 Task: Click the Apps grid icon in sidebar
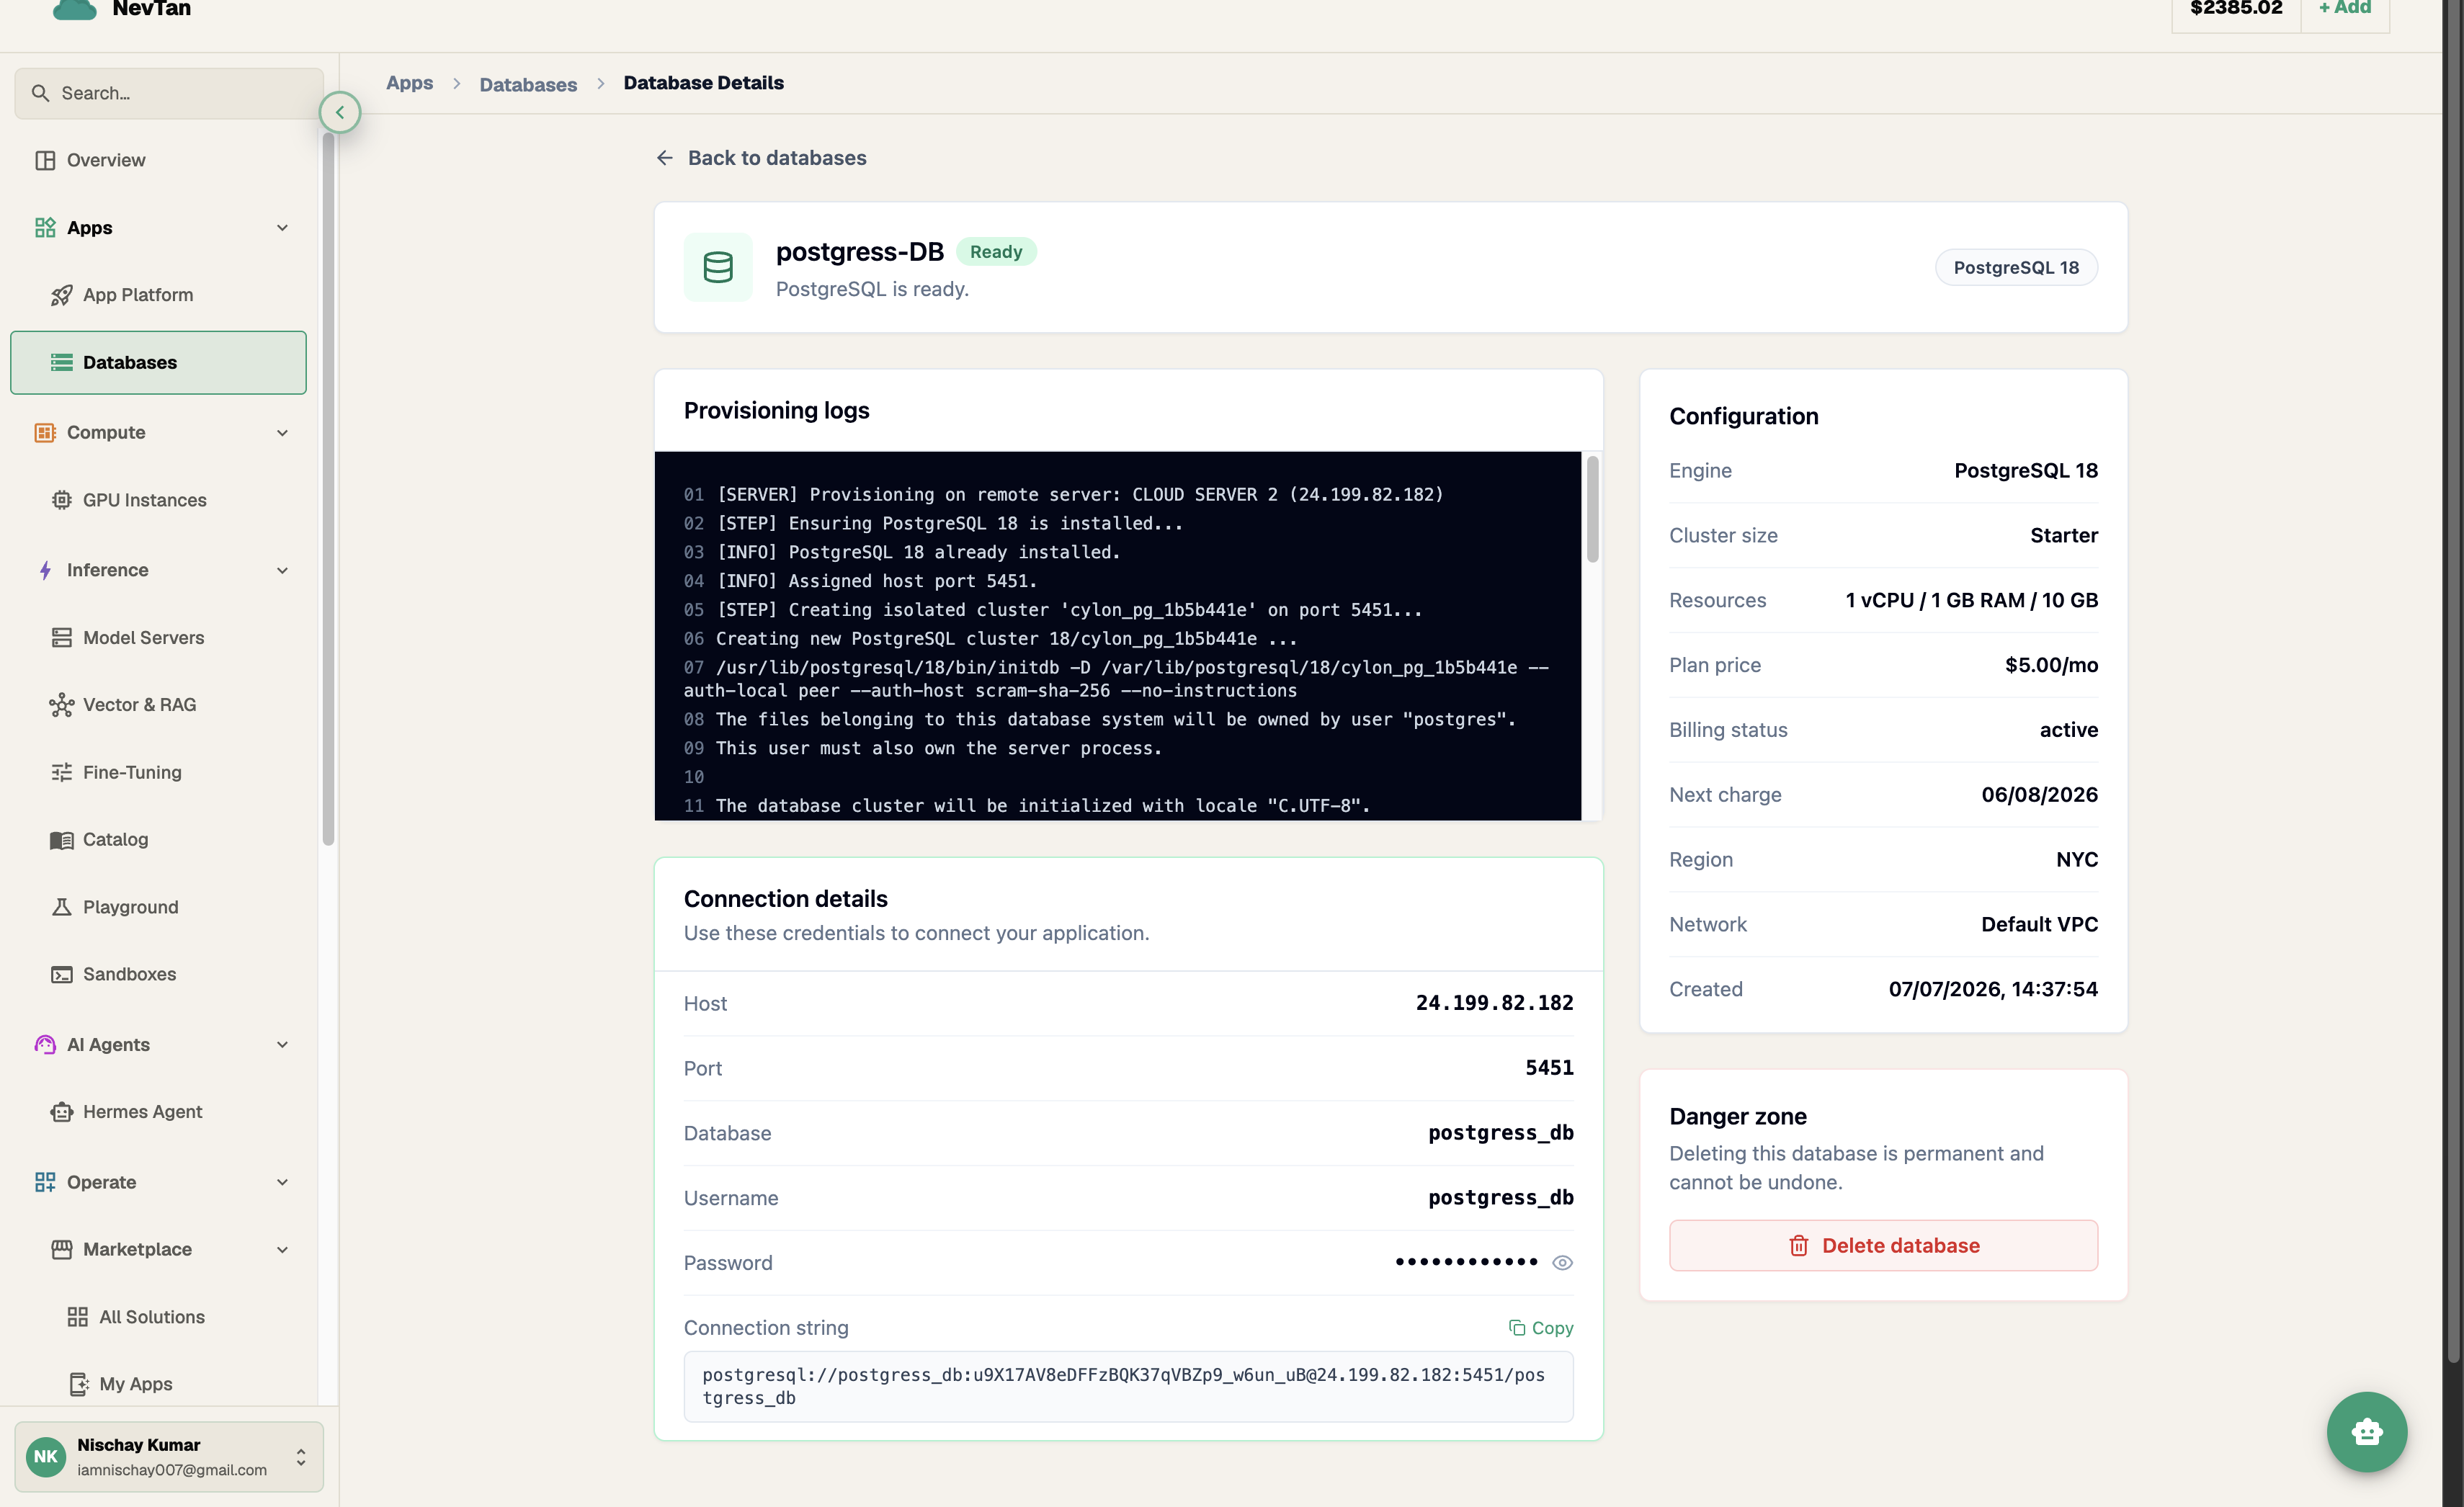[x=45, y=228]
